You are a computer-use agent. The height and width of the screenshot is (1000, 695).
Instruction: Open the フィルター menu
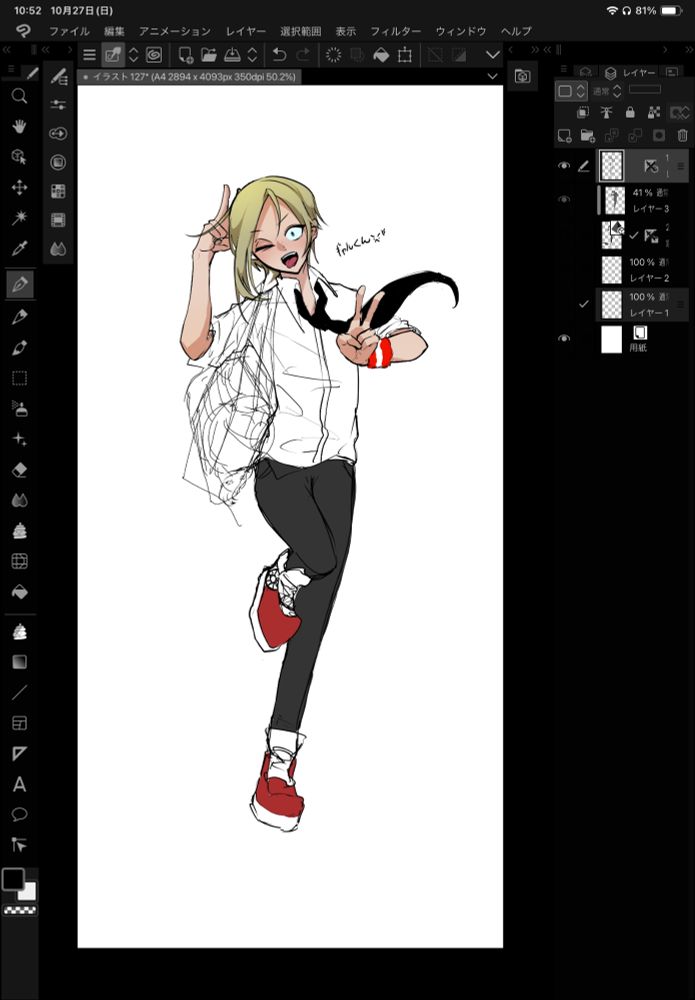(x=396, y=31)
